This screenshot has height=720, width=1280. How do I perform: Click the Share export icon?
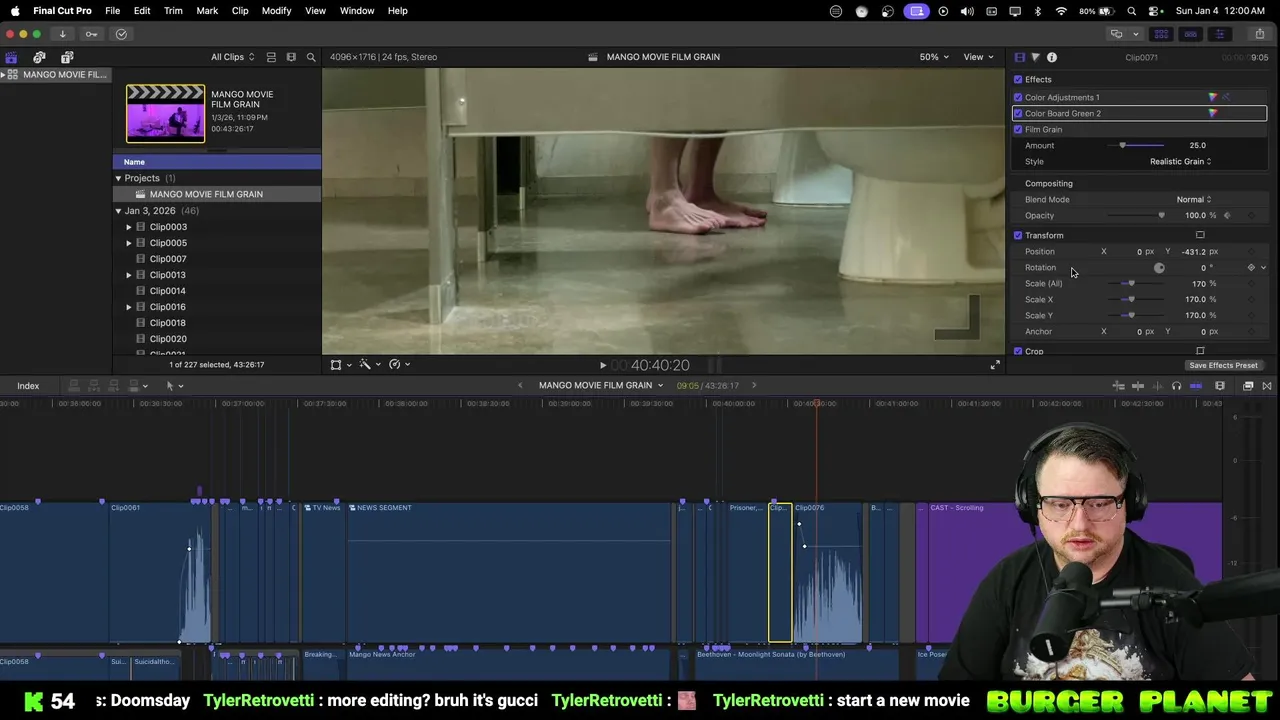[1260, 34]
